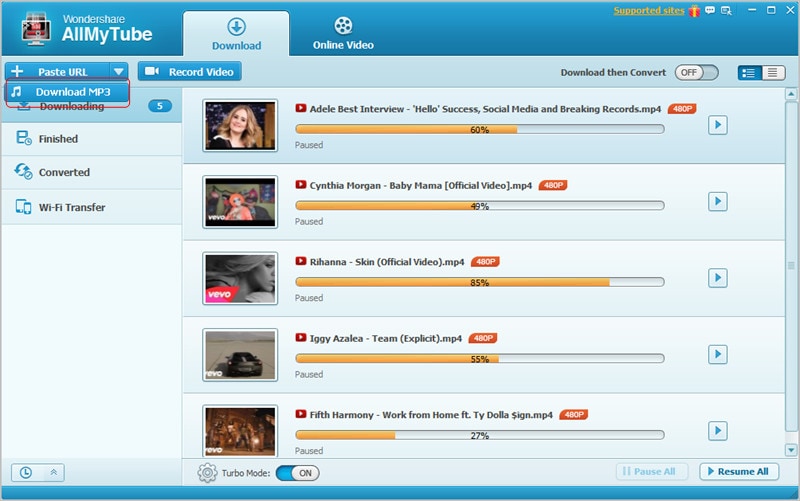
Task: Click the Paused status under Cynthia Morgan
Action: pyautogui.click(x=309, y=221)
